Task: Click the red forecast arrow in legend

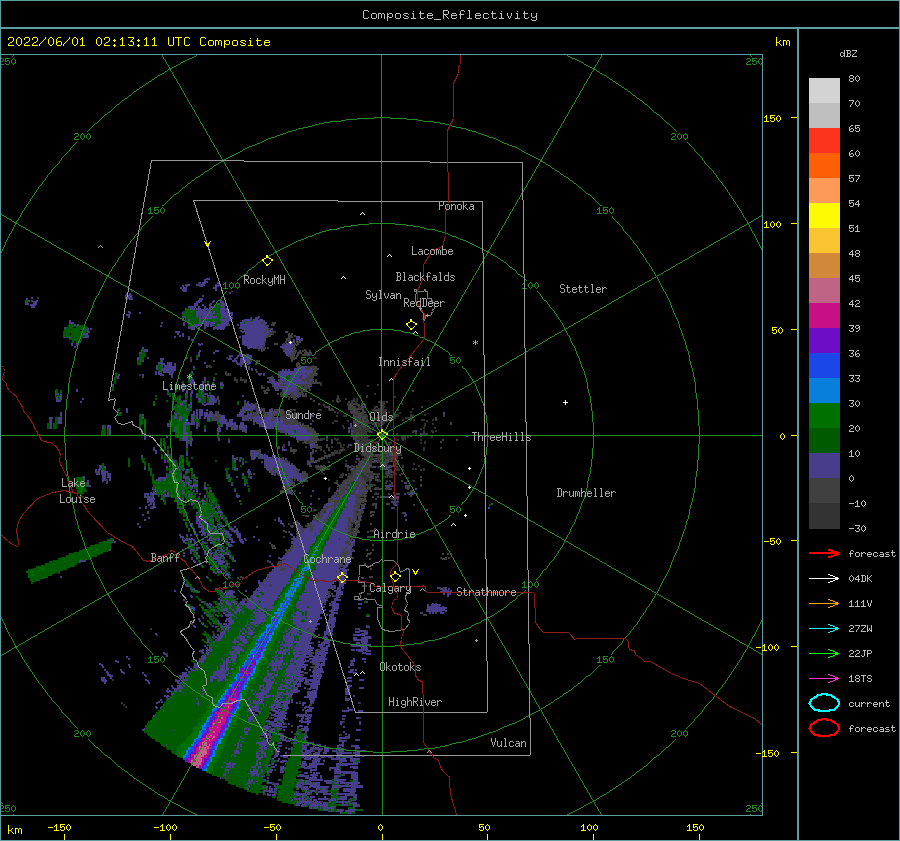Action: (824, 553)
